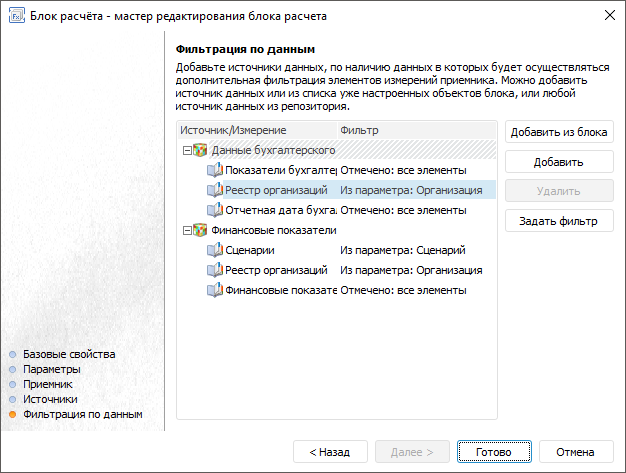The height and width of the screenshot is (473, 626).
Task: Click the dimension icon beside Сценарии
Action: (x=215, y=250)
